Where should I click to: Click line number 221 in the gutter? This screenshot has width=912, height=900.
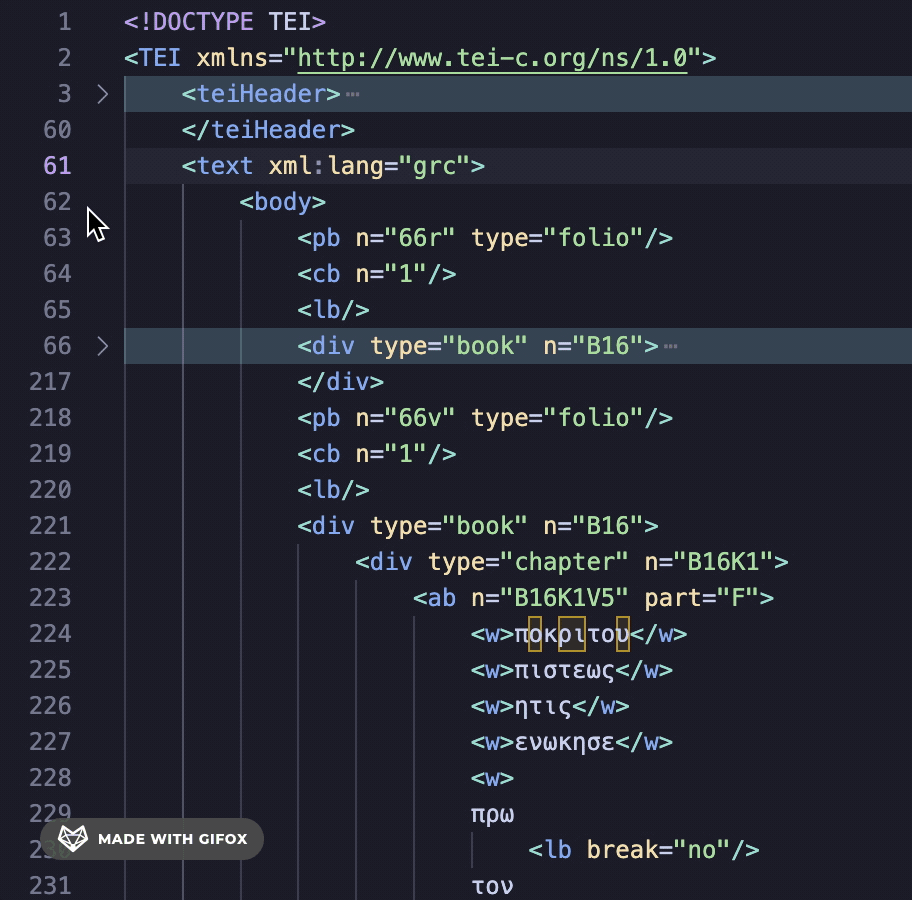click(x=50, y=526)
